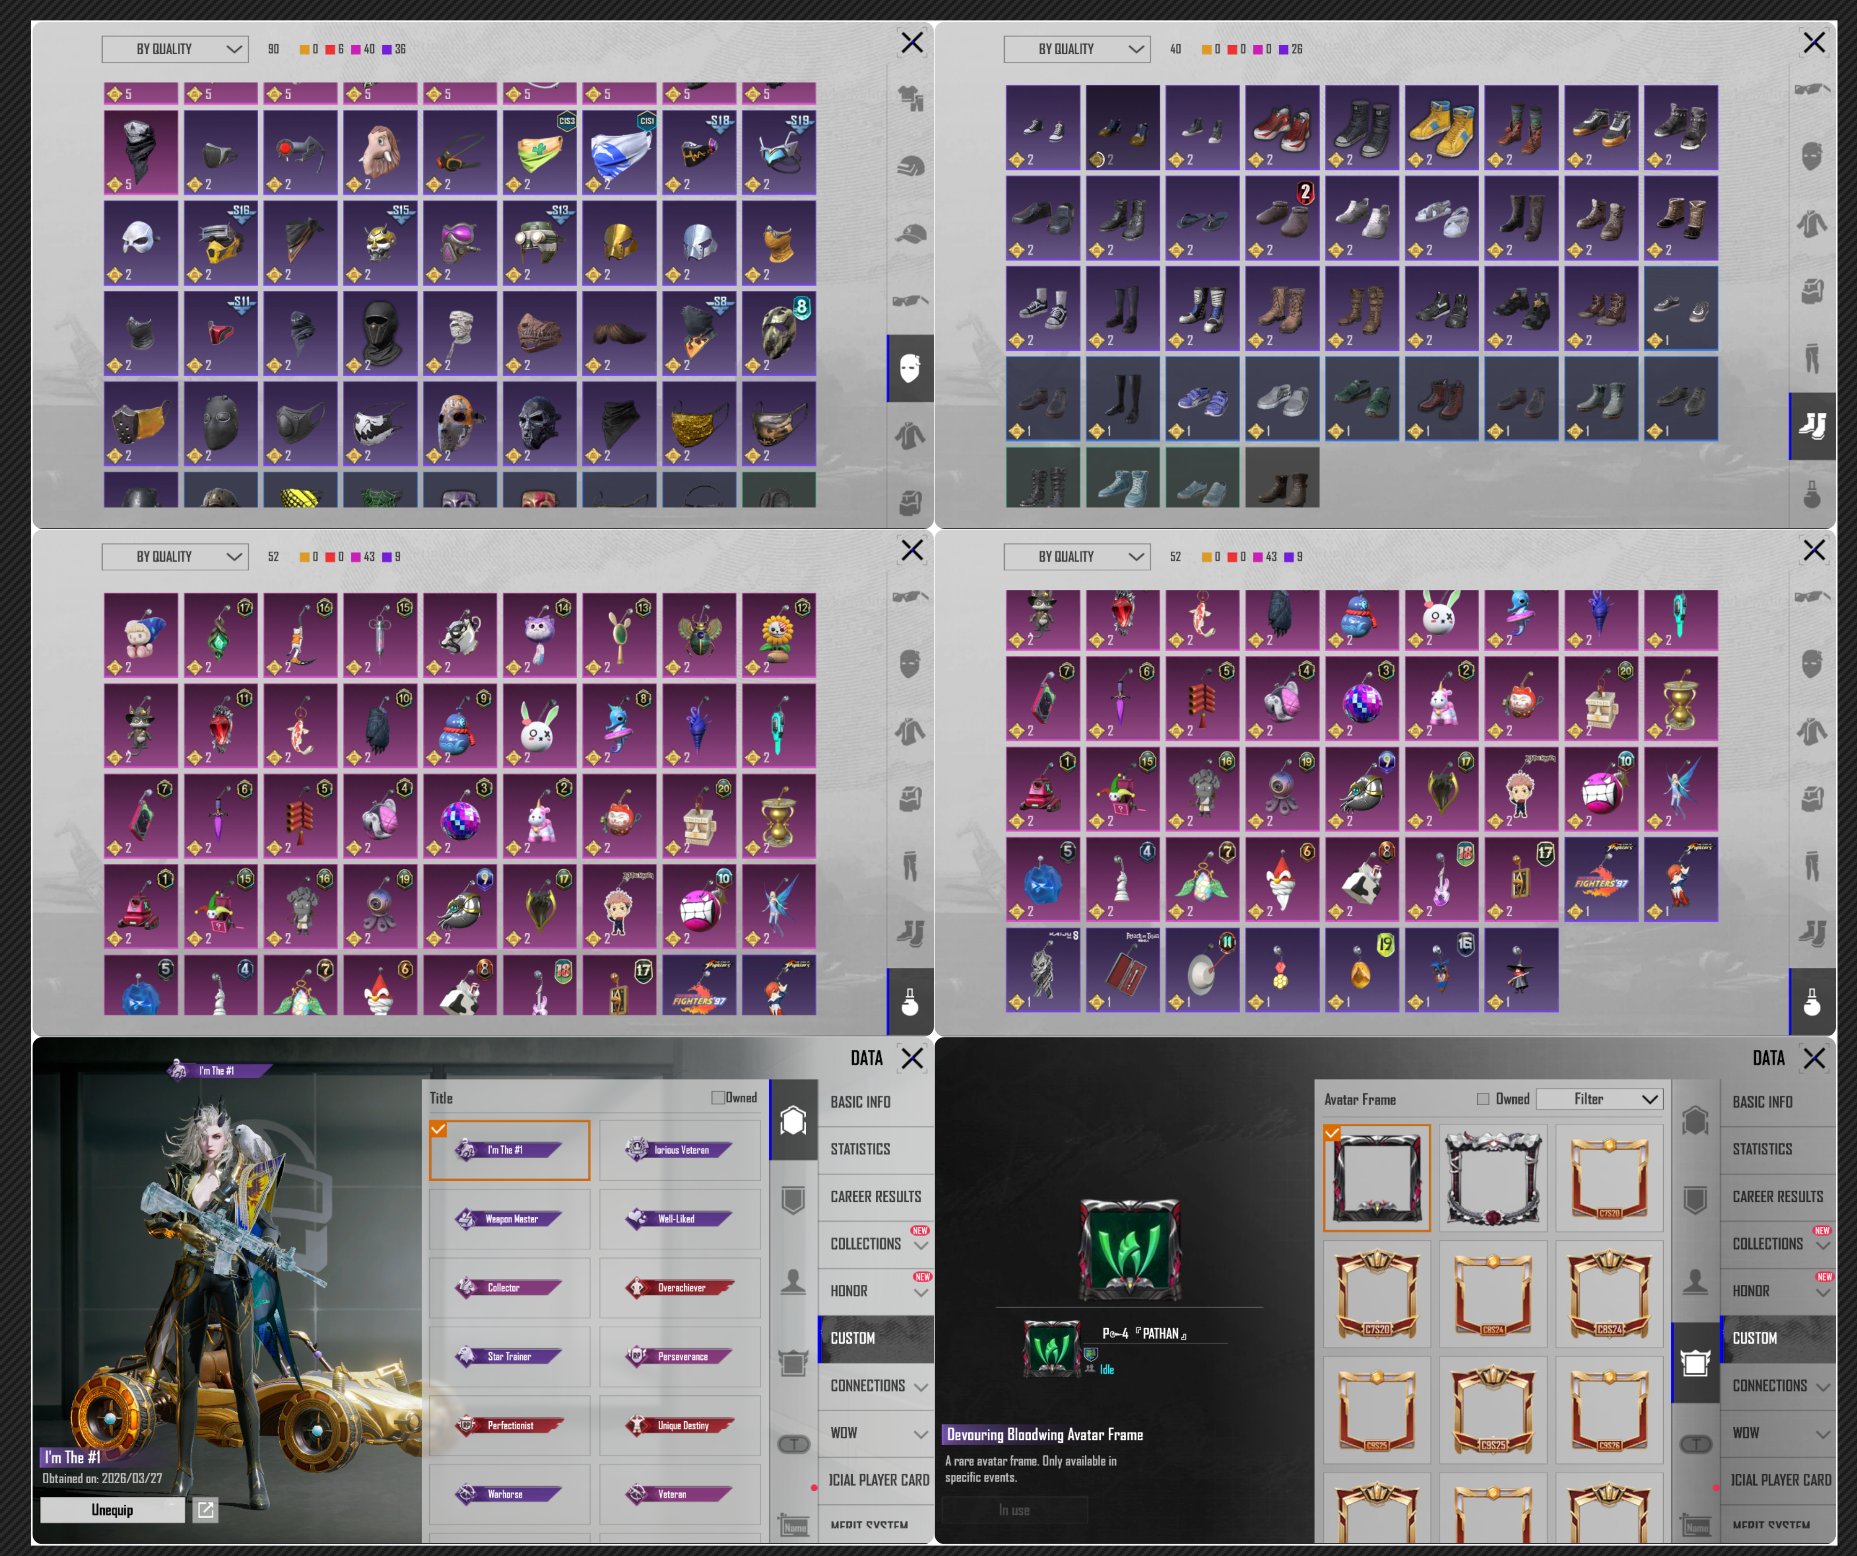Image resolution: width=1857 pixels, height=1556 pixels.
Task: Choose the Unique Destiny title
Action: click(680, 1426)
